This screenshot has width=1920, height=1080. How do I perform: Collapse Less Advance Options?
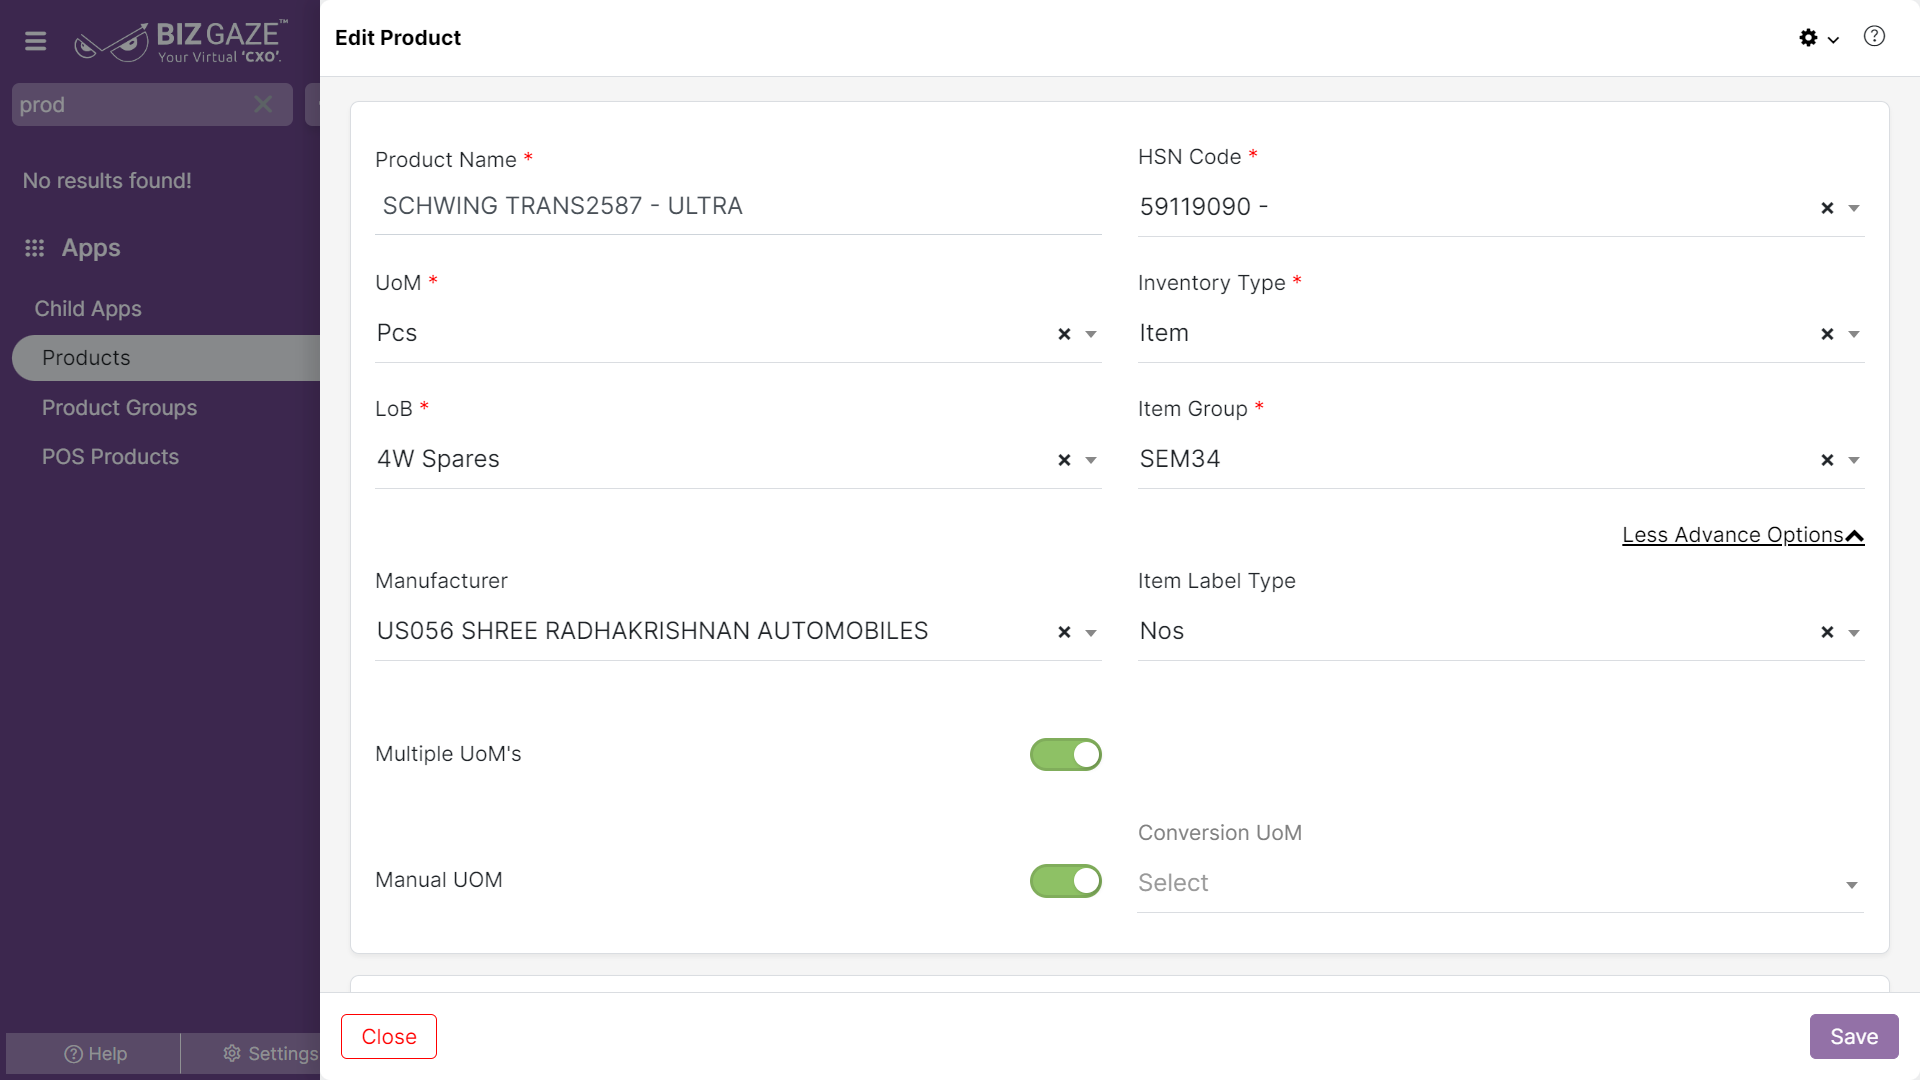click(x=1742, y=535)
